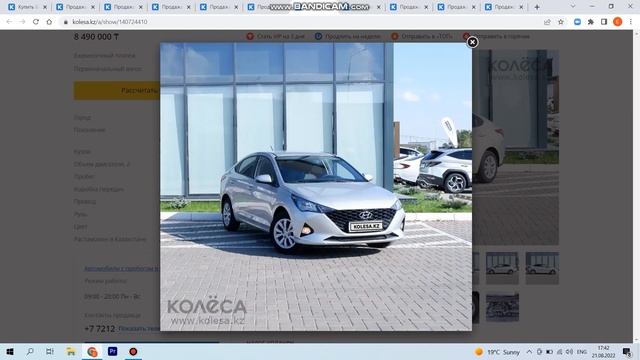Click the main listing photo behind the lightbox

516,147
